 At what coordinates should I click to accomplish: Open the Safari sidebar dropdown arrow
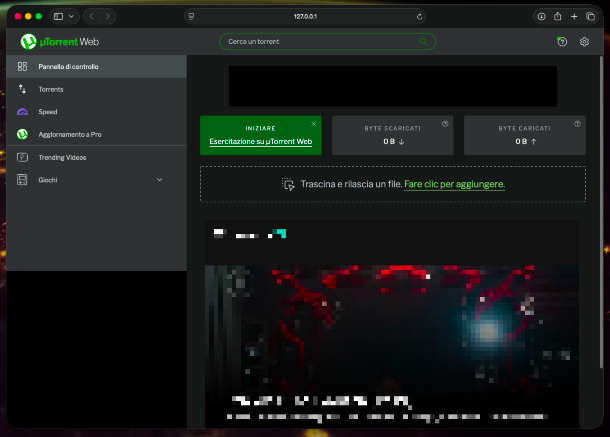coord(71,16)
